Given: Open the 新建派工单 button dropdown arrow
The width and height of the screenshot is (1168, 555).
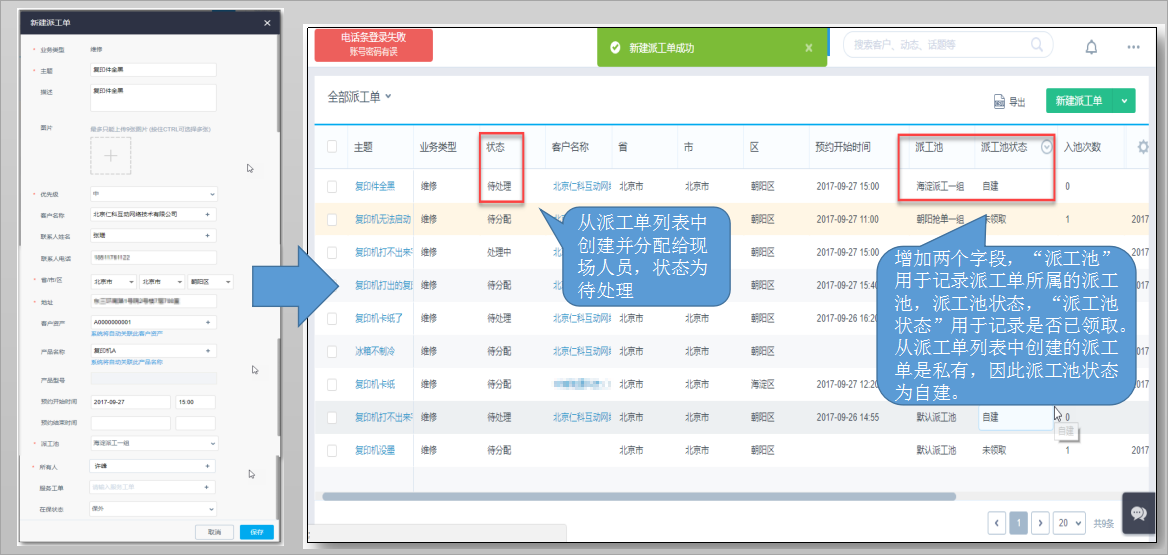Looking at the screenshot, I should 1125,101.
